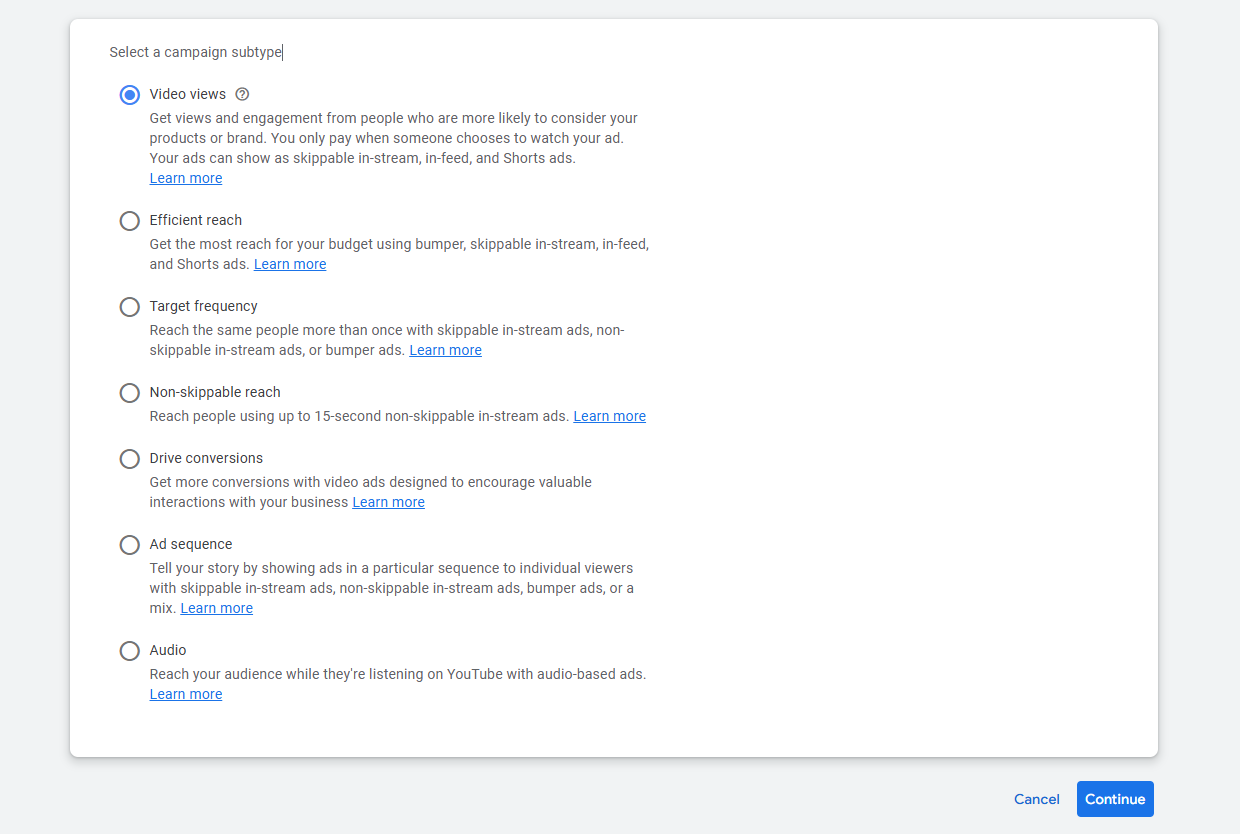Open Learn more link for Efficient reach
This screenshot has height=834, width=1240.
coord(290,264)
